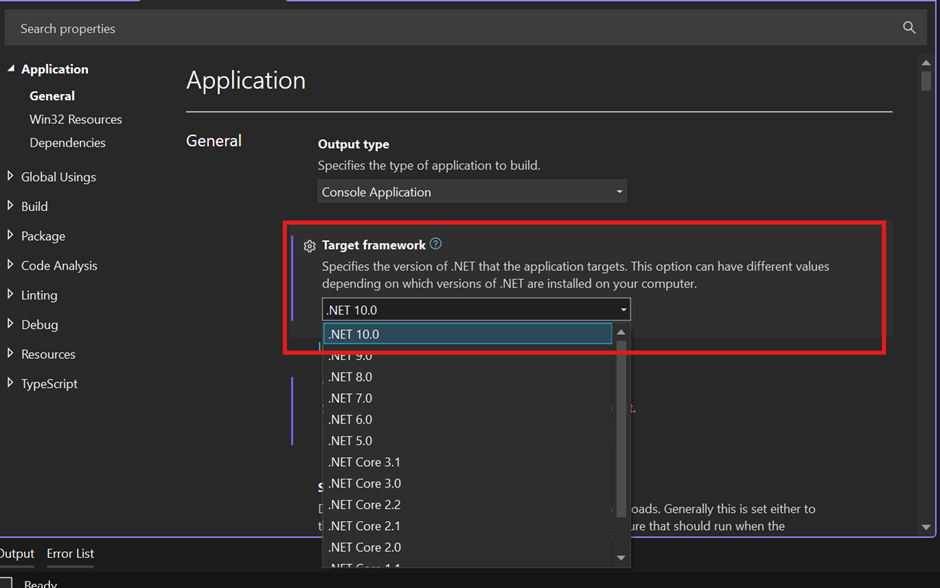The height and width of the screenshot is (588, 940).
Task: Click the gear icon beside Target framework
Action: (x=309, y=246)
